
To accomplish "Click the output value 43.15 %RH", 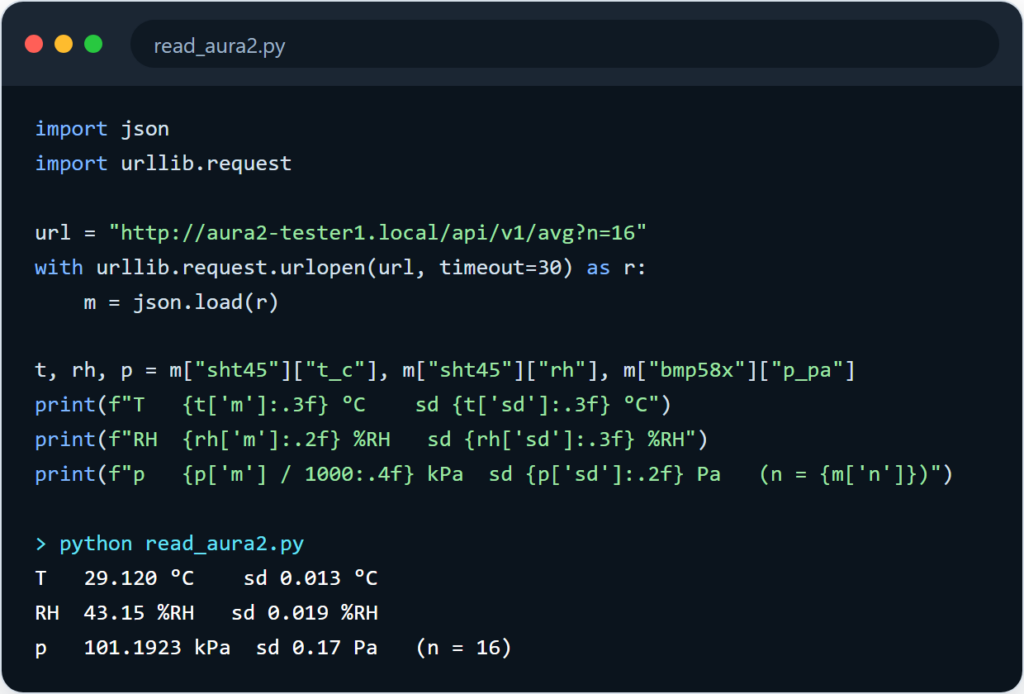I will click(138, 612).
